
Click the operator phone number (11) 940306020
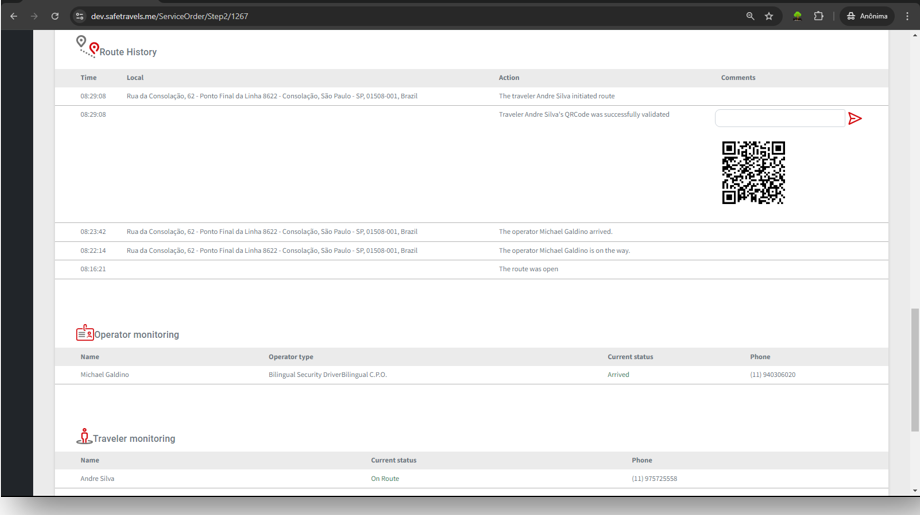(772, 375)
